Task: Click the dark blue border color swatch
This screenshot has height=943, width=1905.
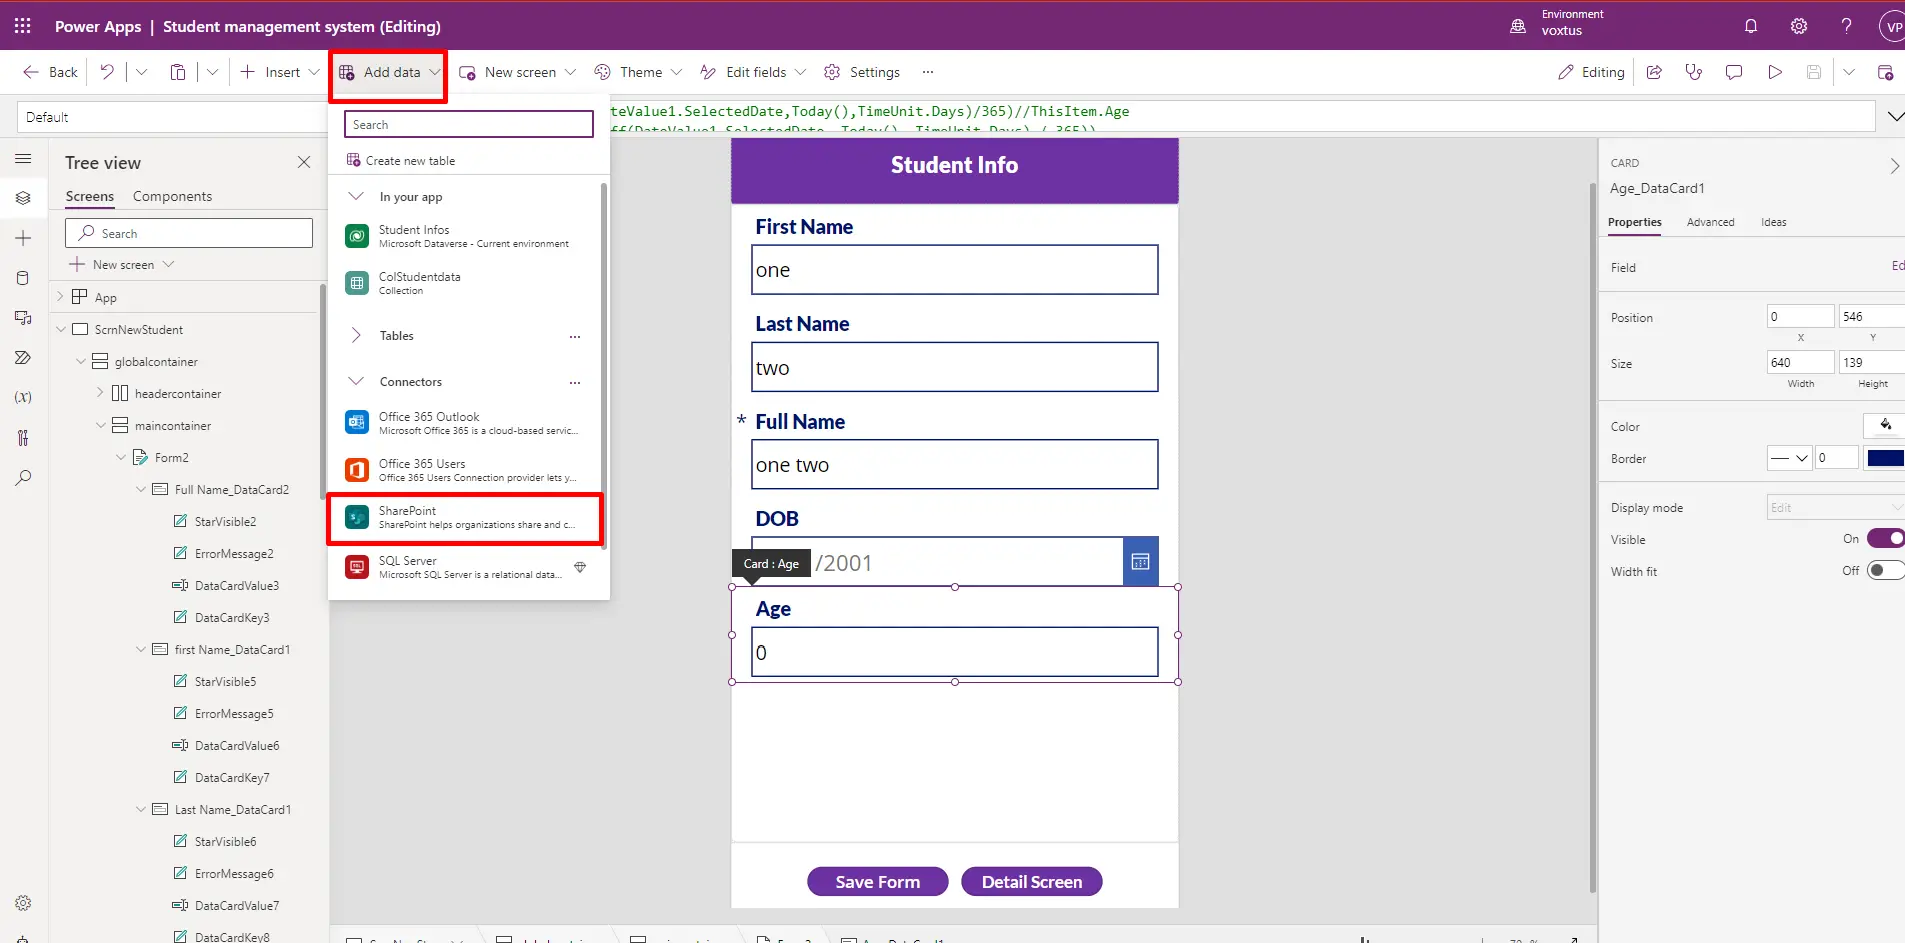Action: click(x=1885, y=458)
